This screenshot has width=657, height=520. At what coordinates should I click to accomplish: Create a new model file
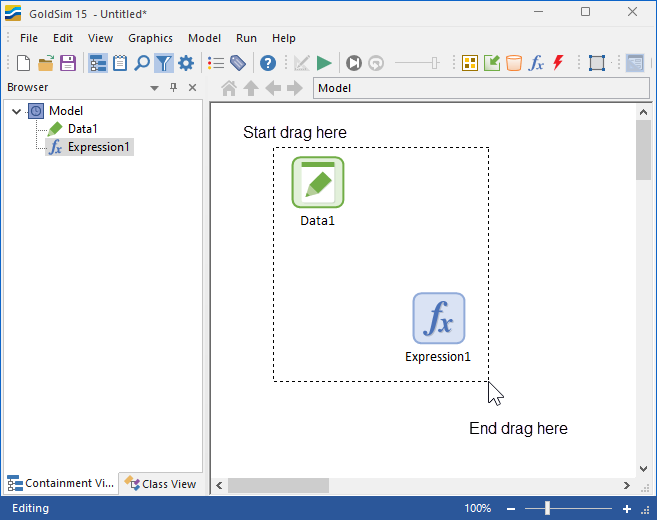coord(23,63)
